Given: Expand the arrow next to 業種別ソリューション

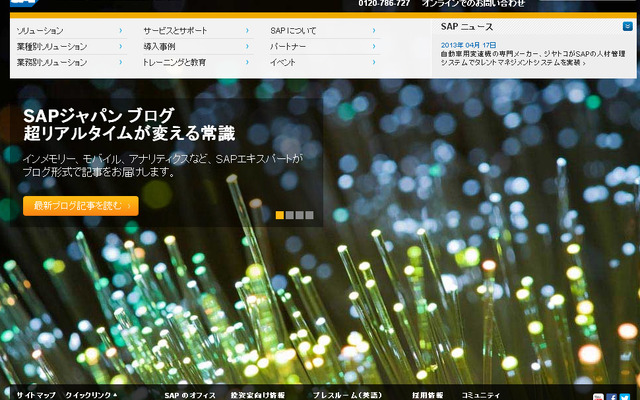Looking at the screenshot, I should (x=121, y=47).
